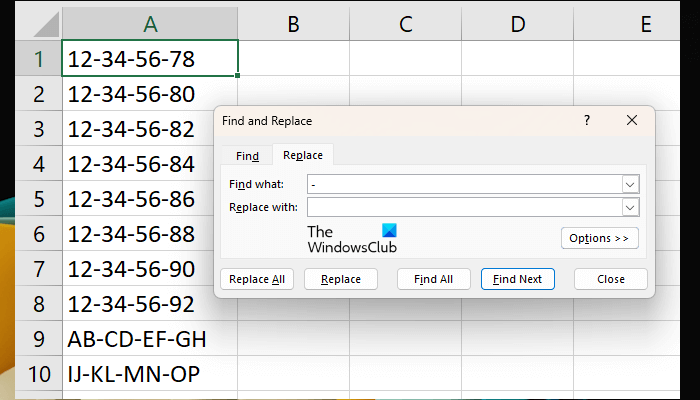Click inside the Find what text field
Image resolution: width=700 pixels, height=400 pixels.
pyautogui.click(x=463, y=184)
